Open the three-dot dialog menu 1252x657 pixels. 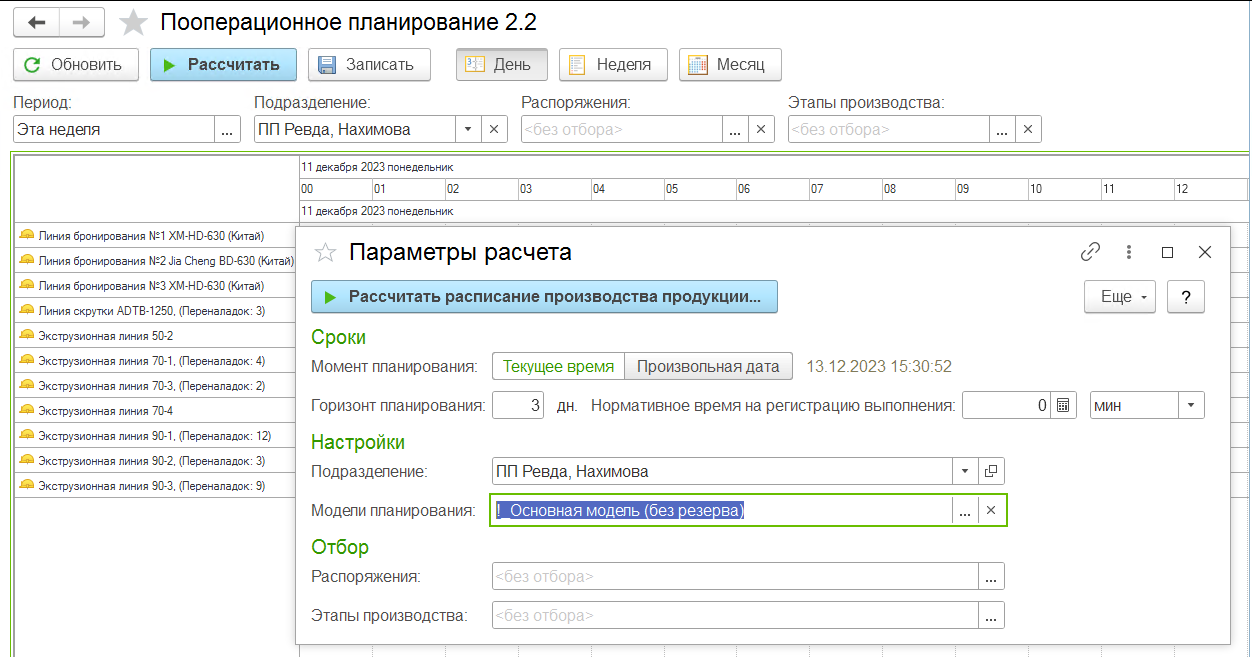(1129, 252)
